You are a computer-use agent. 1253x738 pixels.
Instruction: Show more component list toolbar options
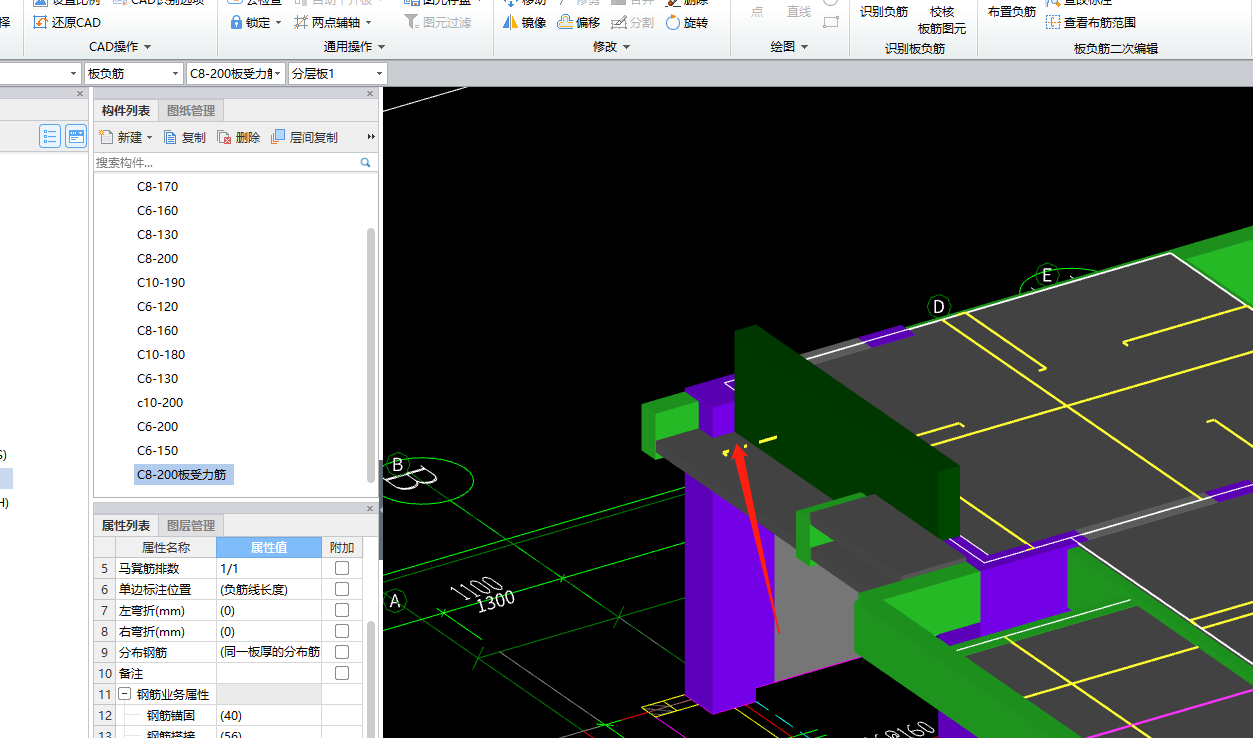371,137
